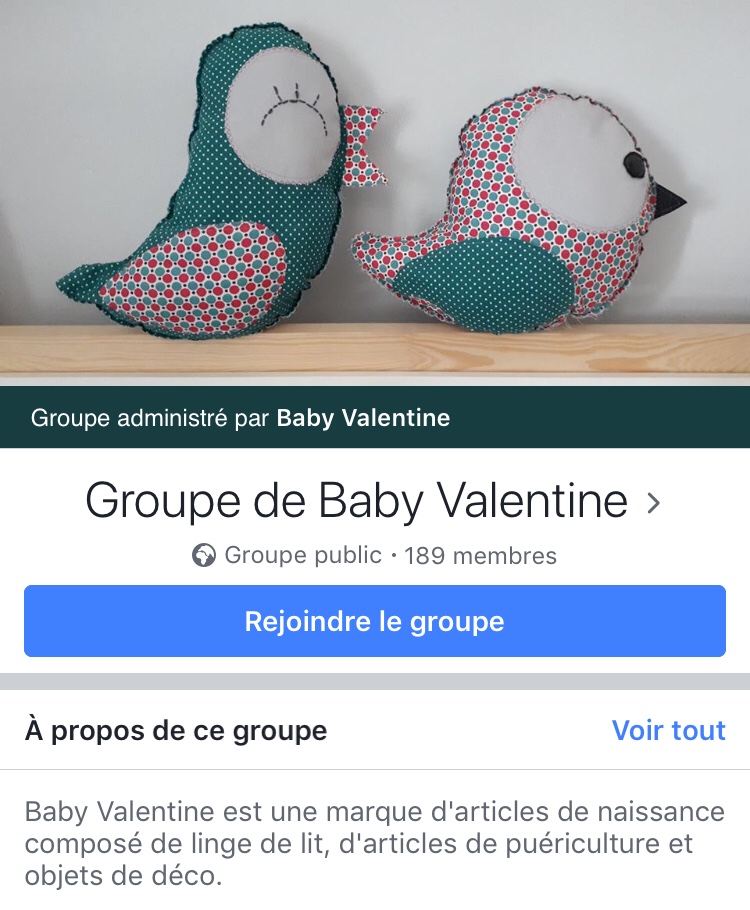Open the Voir tout link
750x910 pixels.
point(669,730)
